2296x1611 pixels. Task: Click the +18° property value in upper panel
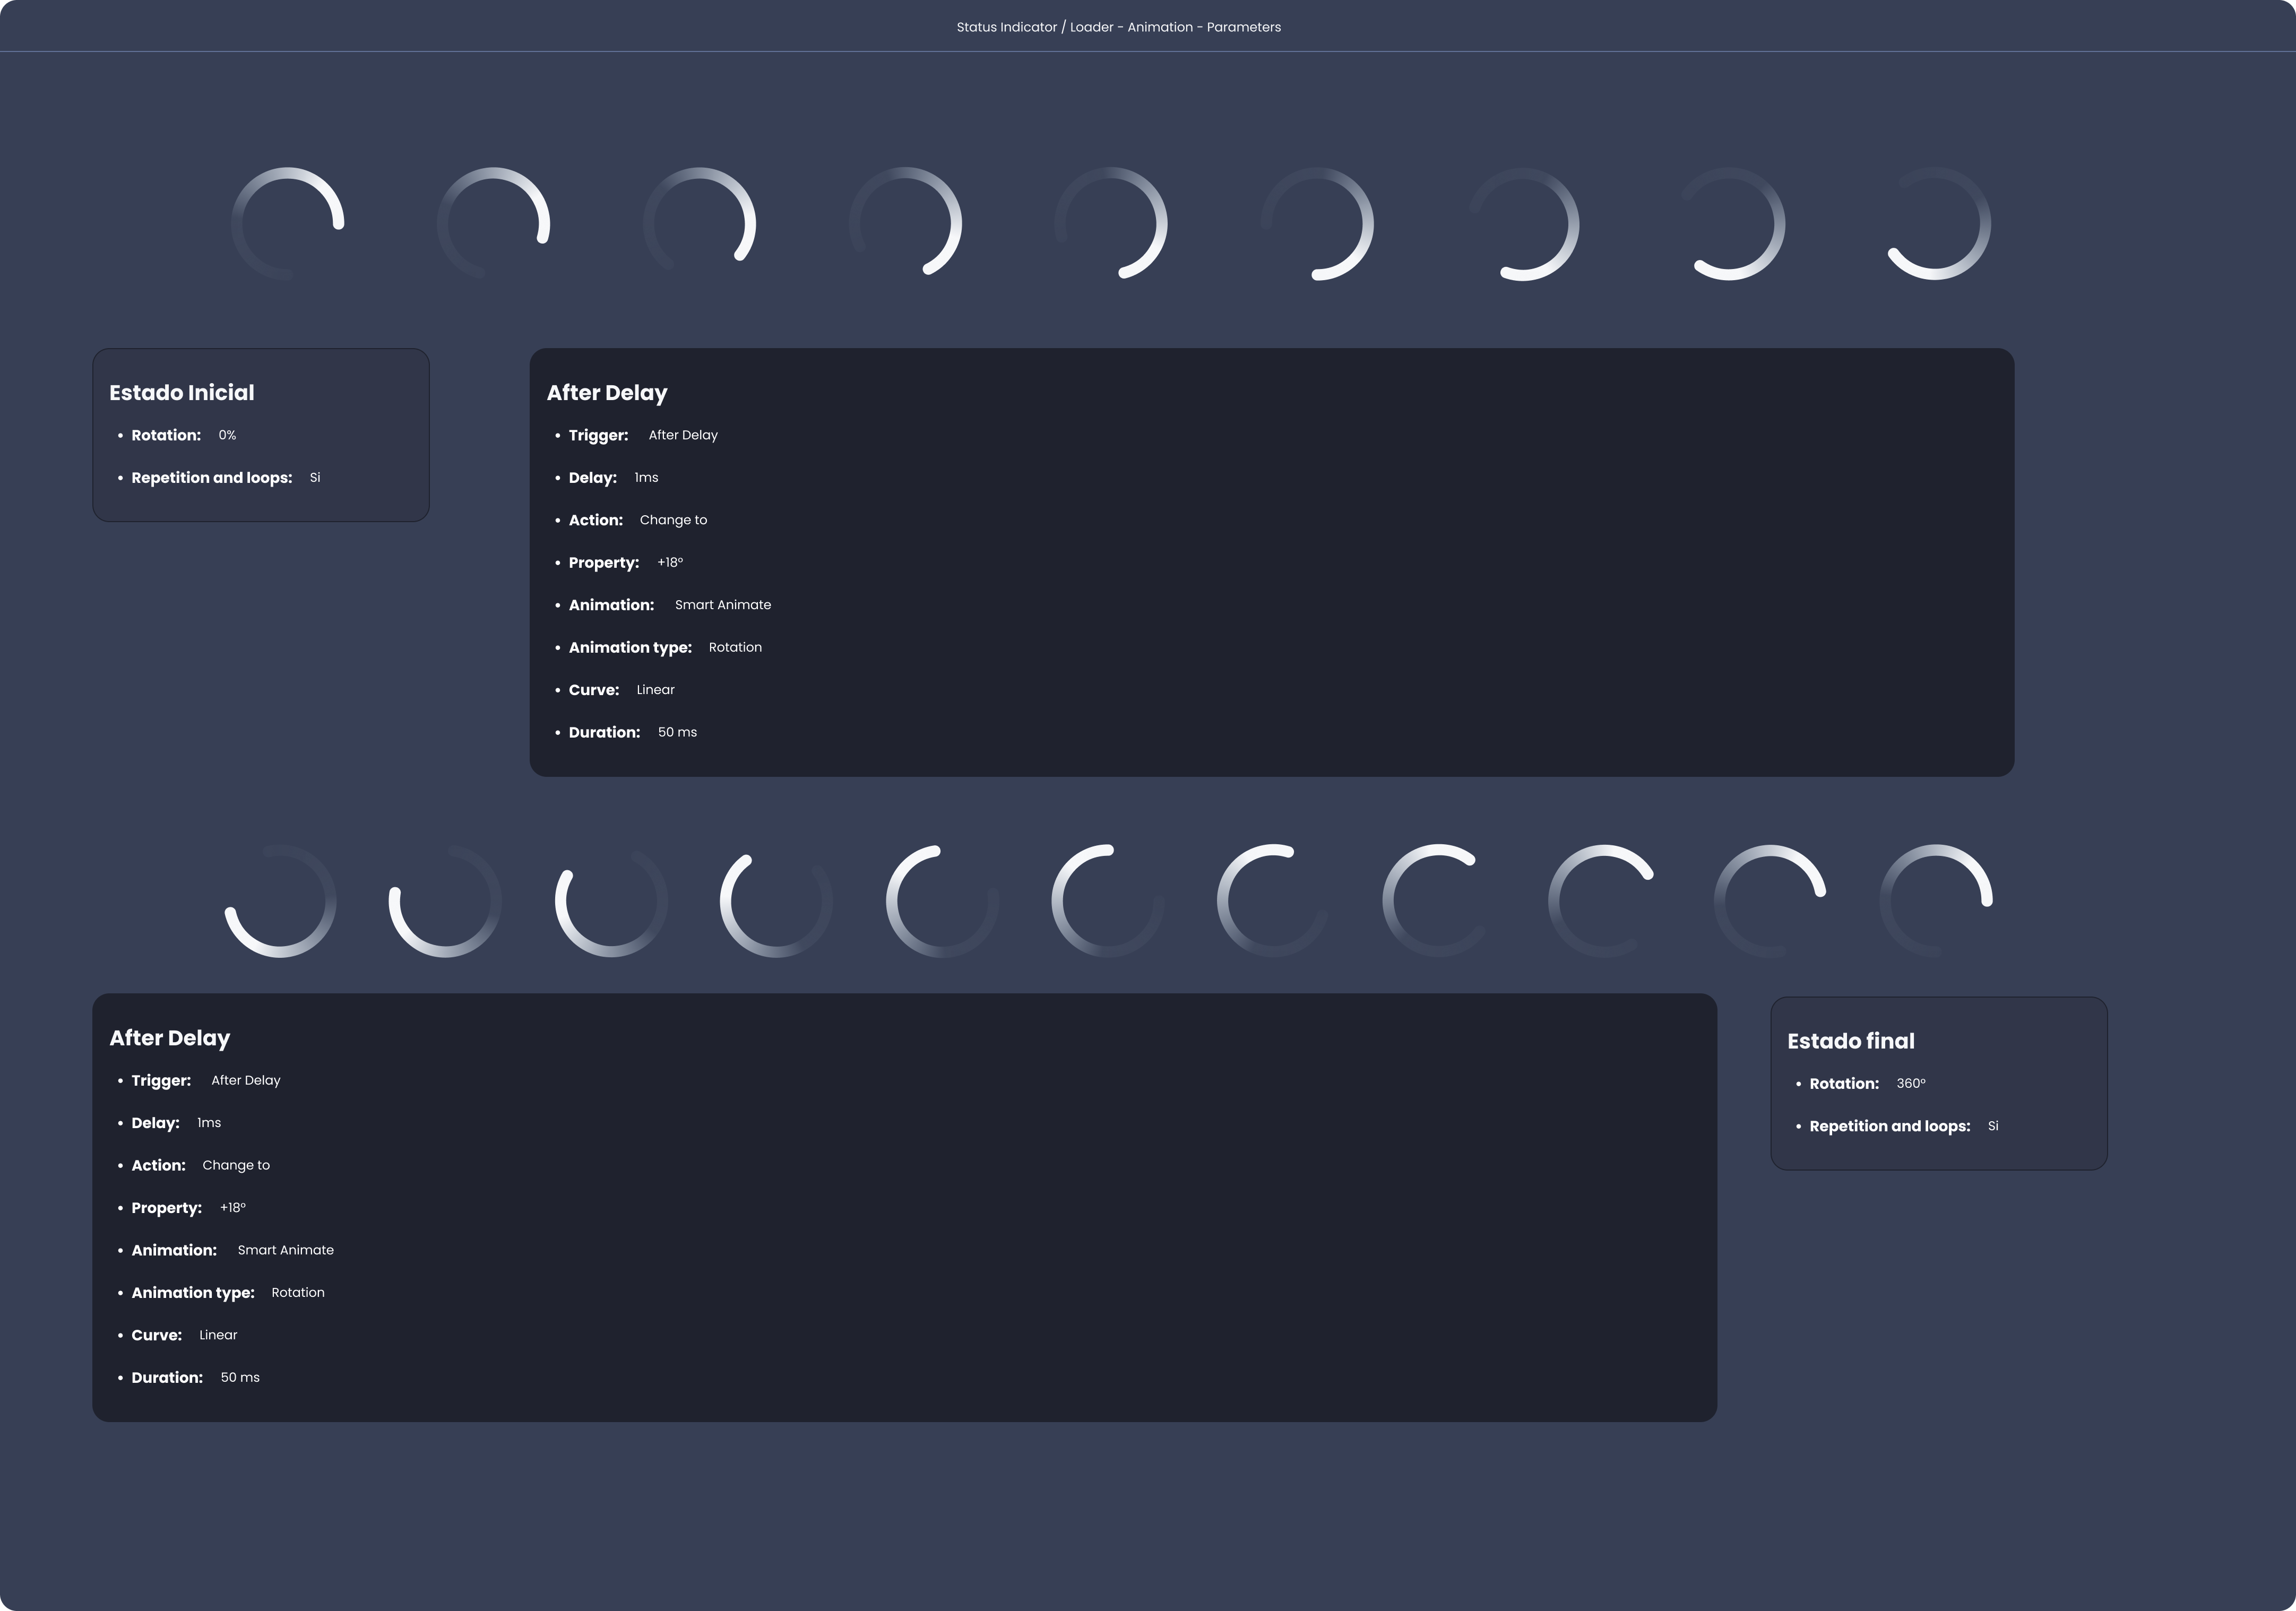click(x=670, y=562)
